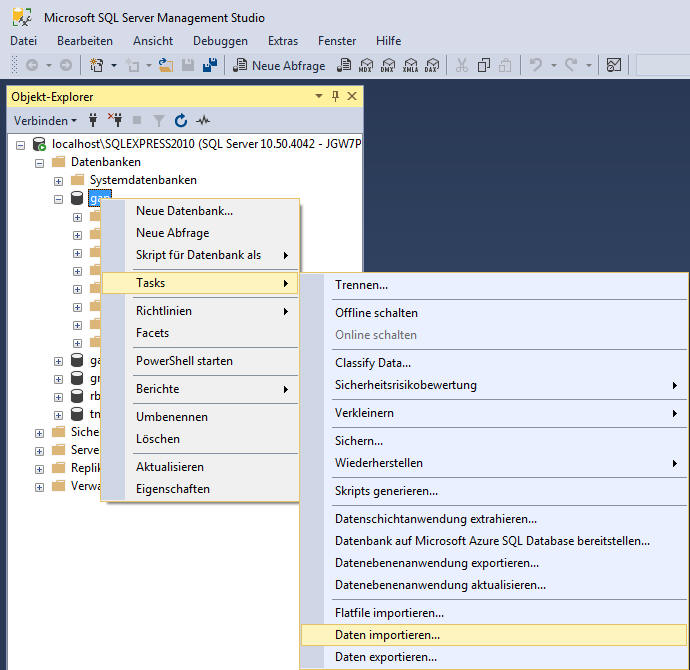Select Neue Abfrage in context menu

(200, 233)
